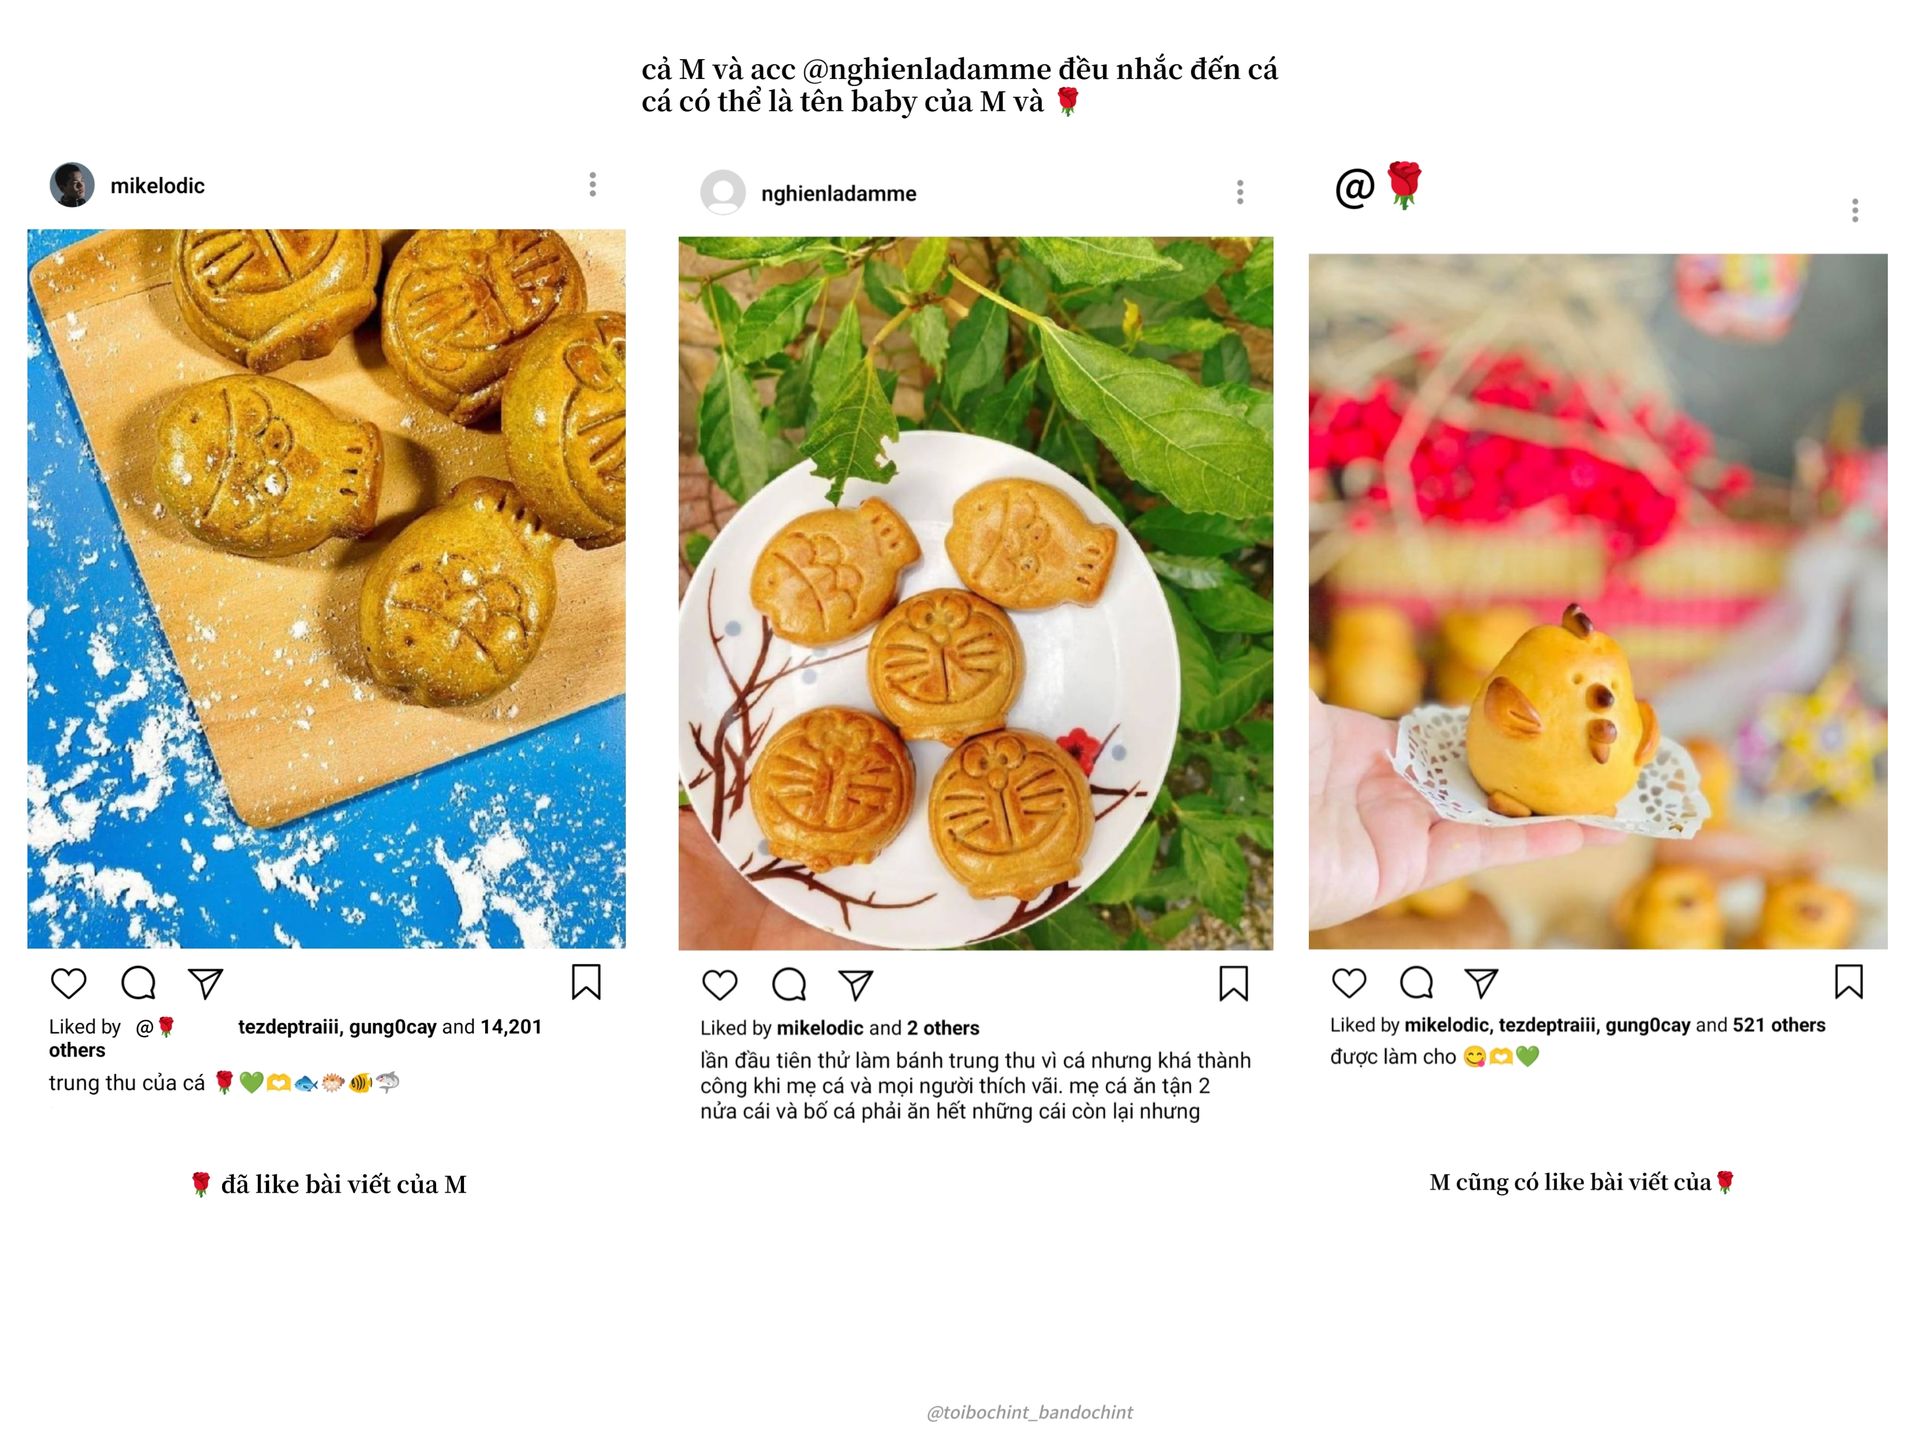
Task: Like the nghienladamme post
Action: [720, 985]
